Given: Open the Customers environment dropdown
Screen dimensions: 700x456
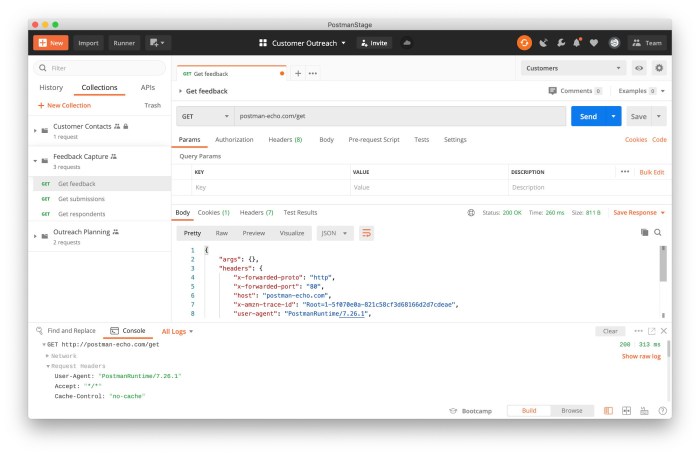Looking at the screenshot, I should pyautogui.click(x=573, y=68).
